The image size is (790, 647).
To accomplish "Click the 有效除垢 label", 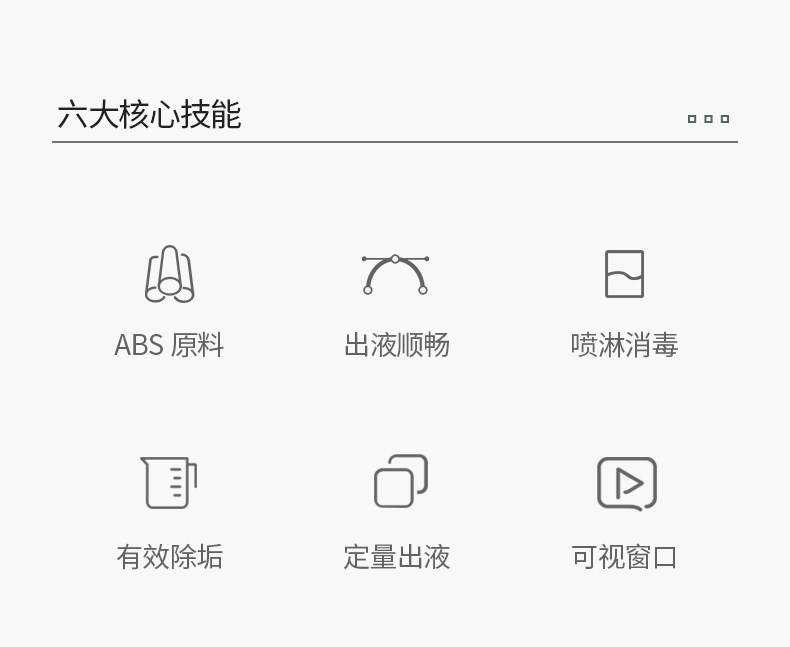I will (170, 557).
